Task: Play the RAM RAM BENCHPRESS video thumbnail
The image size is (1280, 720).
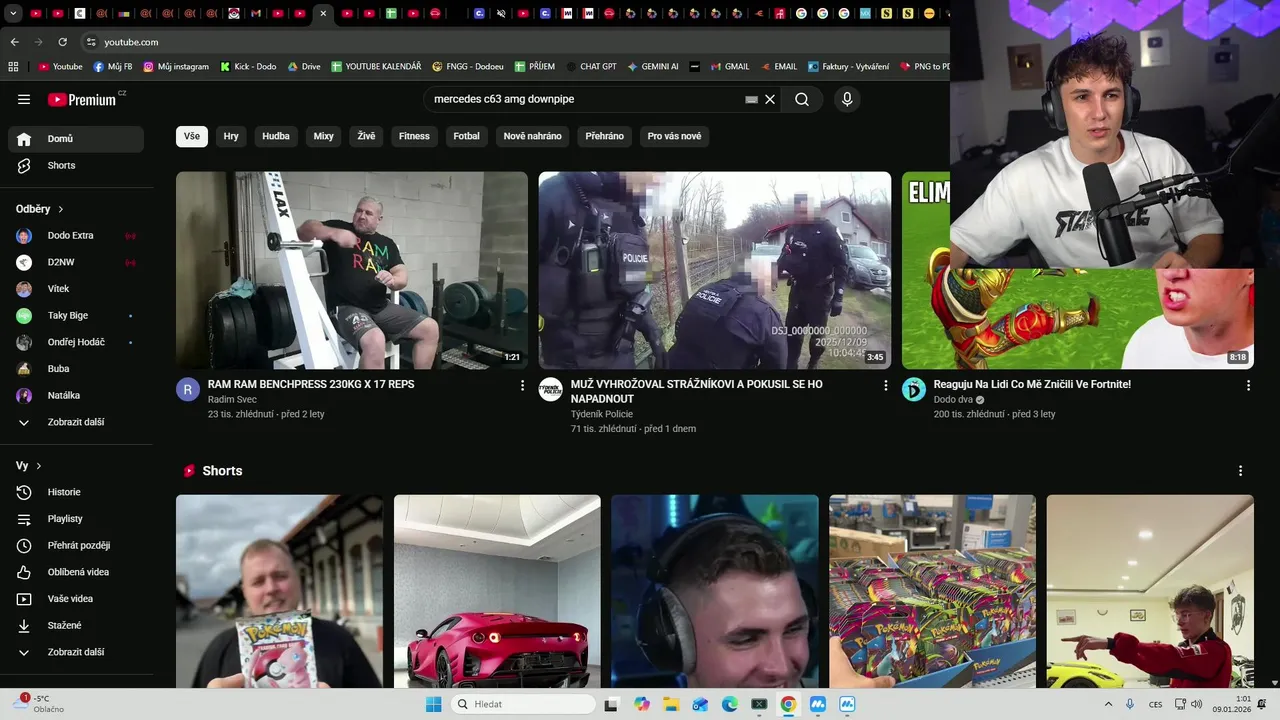Action: [352, 270]
